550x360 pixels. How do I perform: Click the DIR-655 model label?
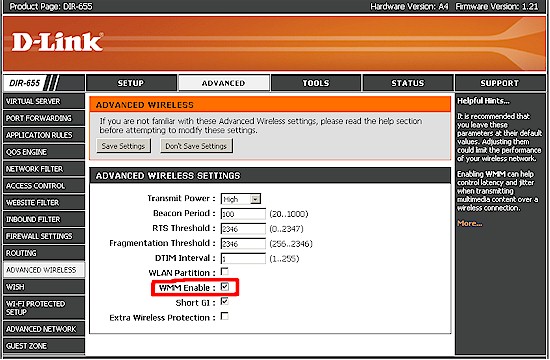pos(25,83)
